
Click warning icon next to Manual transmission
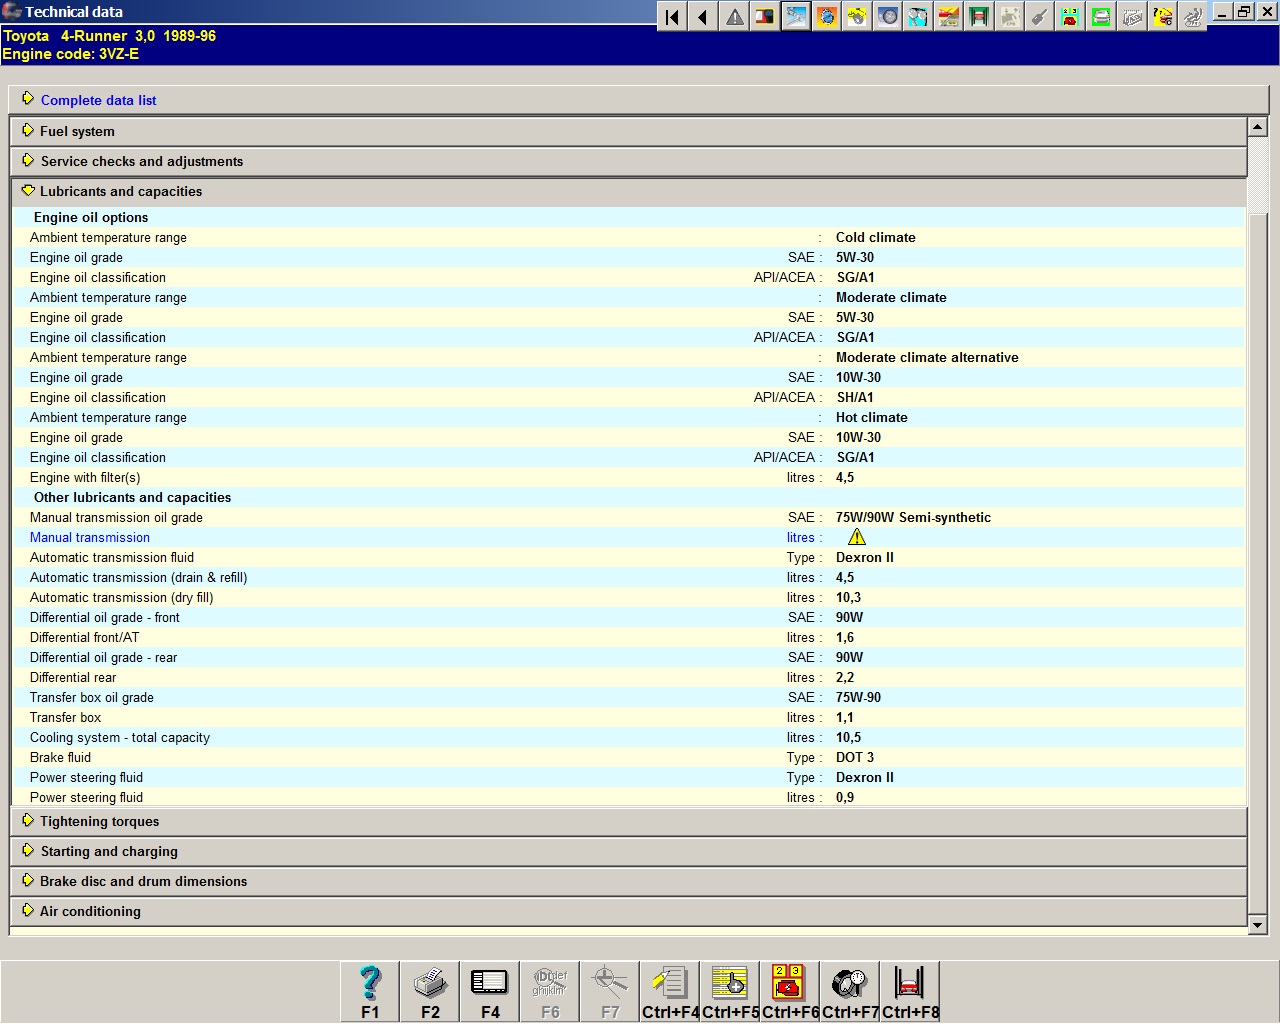point(857,537)
